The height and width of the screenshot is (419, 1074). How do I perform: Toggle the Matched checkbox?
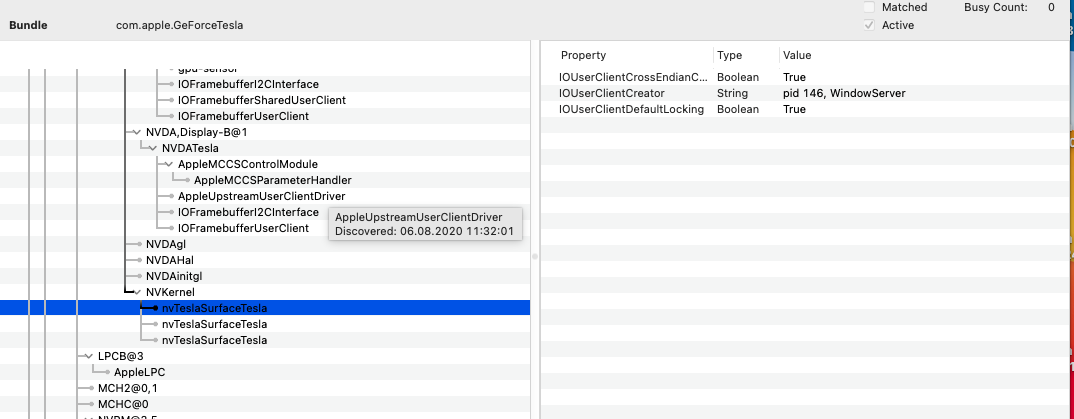(x=869, y=8)
